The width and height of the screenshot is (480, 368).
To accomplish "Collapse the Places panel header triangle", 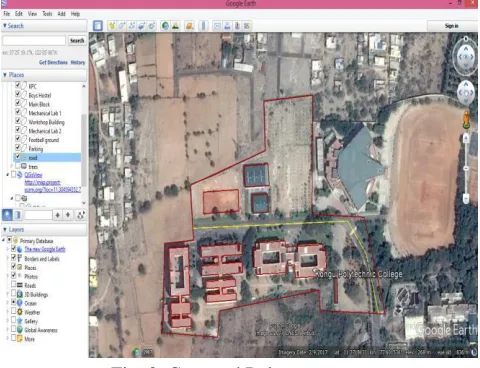I will 5,75.
